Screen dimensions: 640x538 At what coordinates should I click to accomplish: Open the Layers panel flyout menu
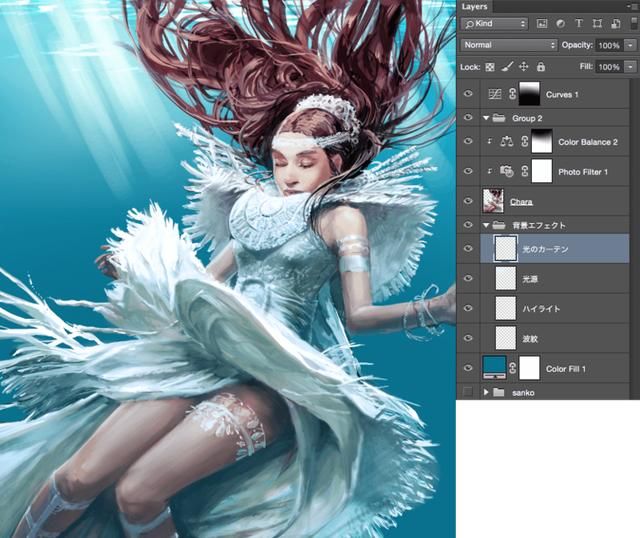pyautogui.click(x=632, y=6)
